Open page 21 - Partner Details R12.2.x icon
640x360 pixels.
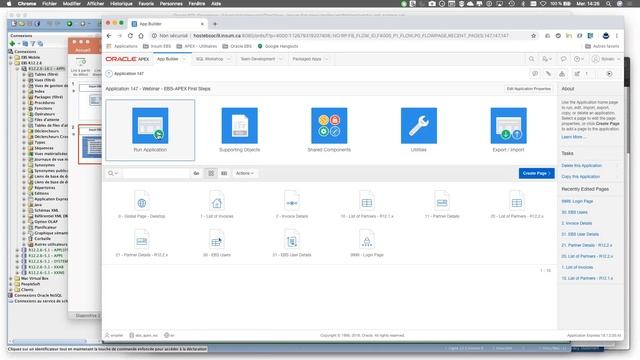tap(142, 241)
